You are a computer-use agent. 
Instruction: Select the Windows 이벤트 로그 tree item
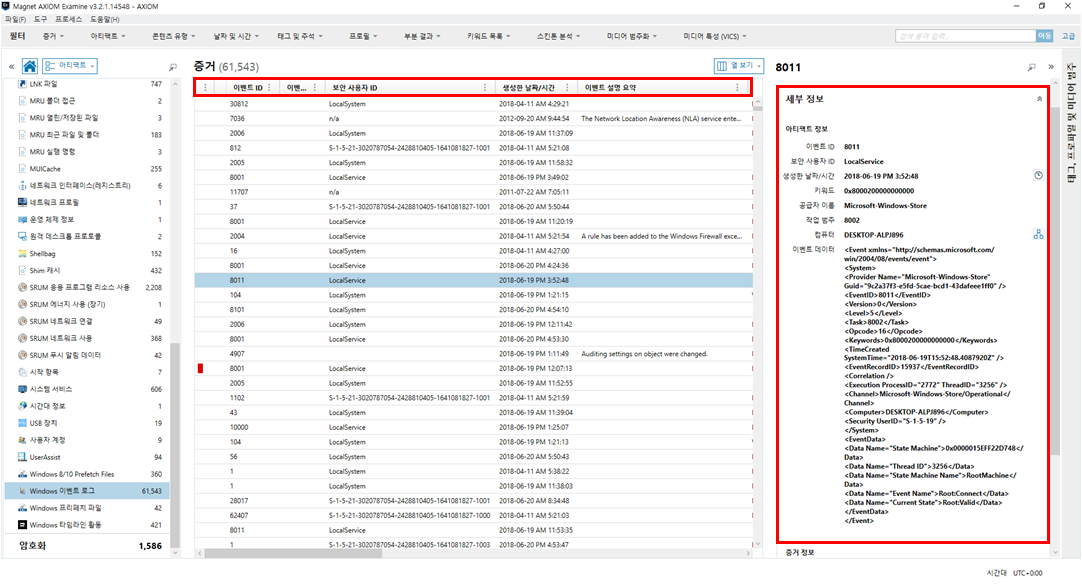point(87,491)
